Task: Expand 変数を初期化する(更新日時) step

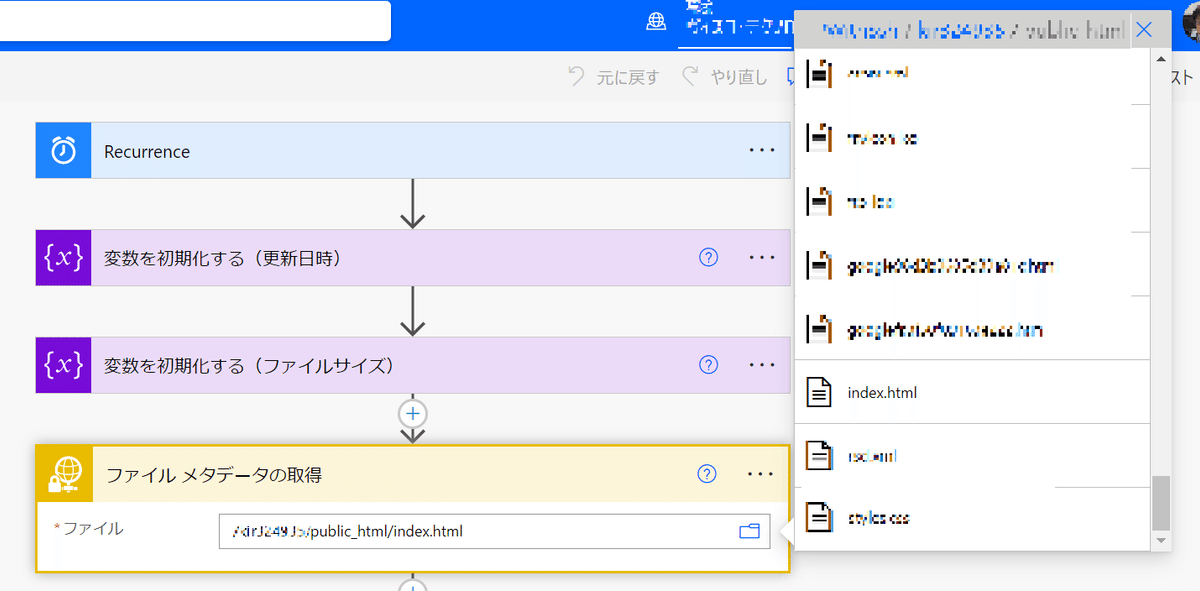Action: point(413,258)
